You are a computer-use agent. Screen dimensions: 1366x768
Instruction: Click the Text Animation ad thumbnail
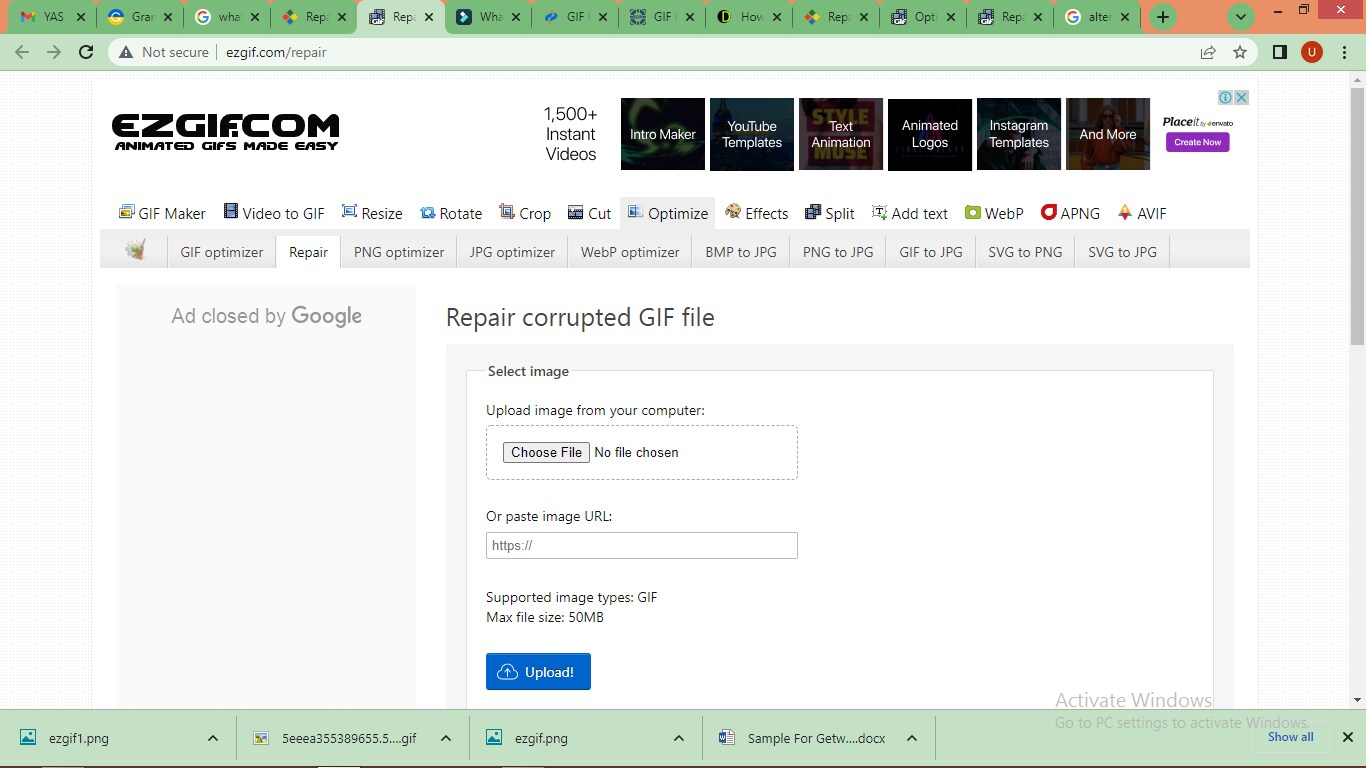[x=841, y=134]
